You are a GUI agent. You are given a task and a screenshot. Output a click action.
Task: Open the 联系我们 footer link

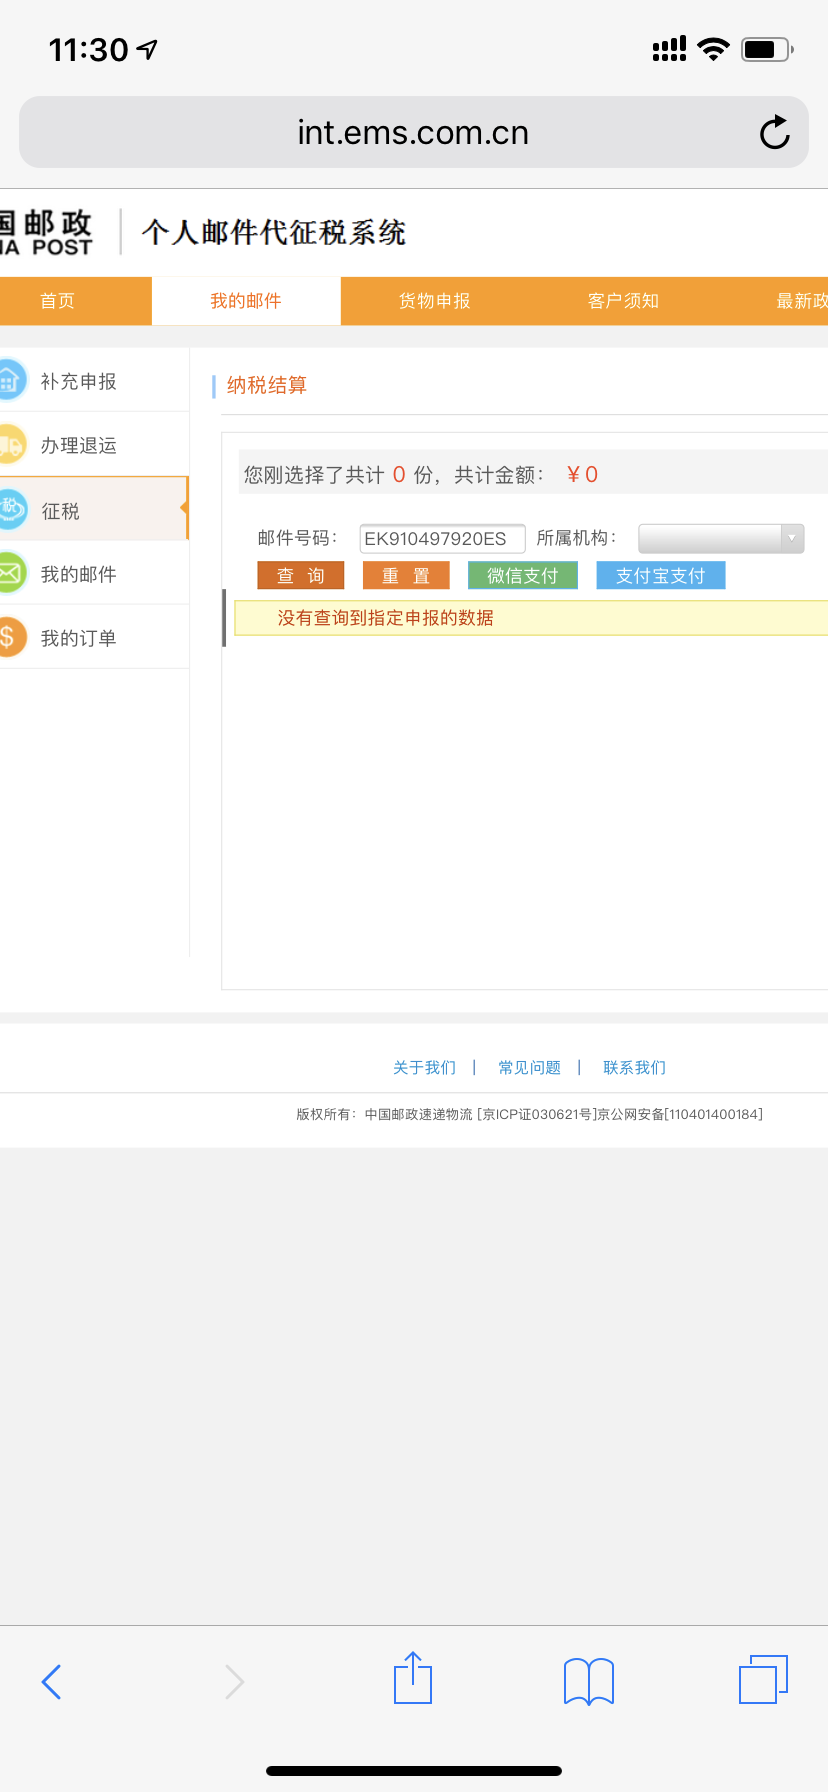[x=634, y=1068]
